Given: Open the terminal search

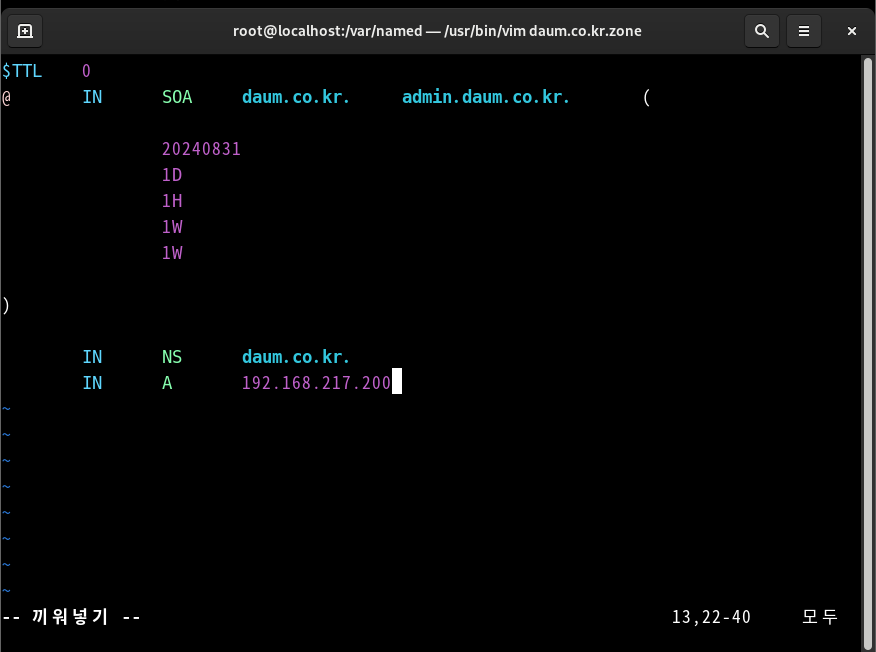Looking at the screenshot, I should click(761, 31).
